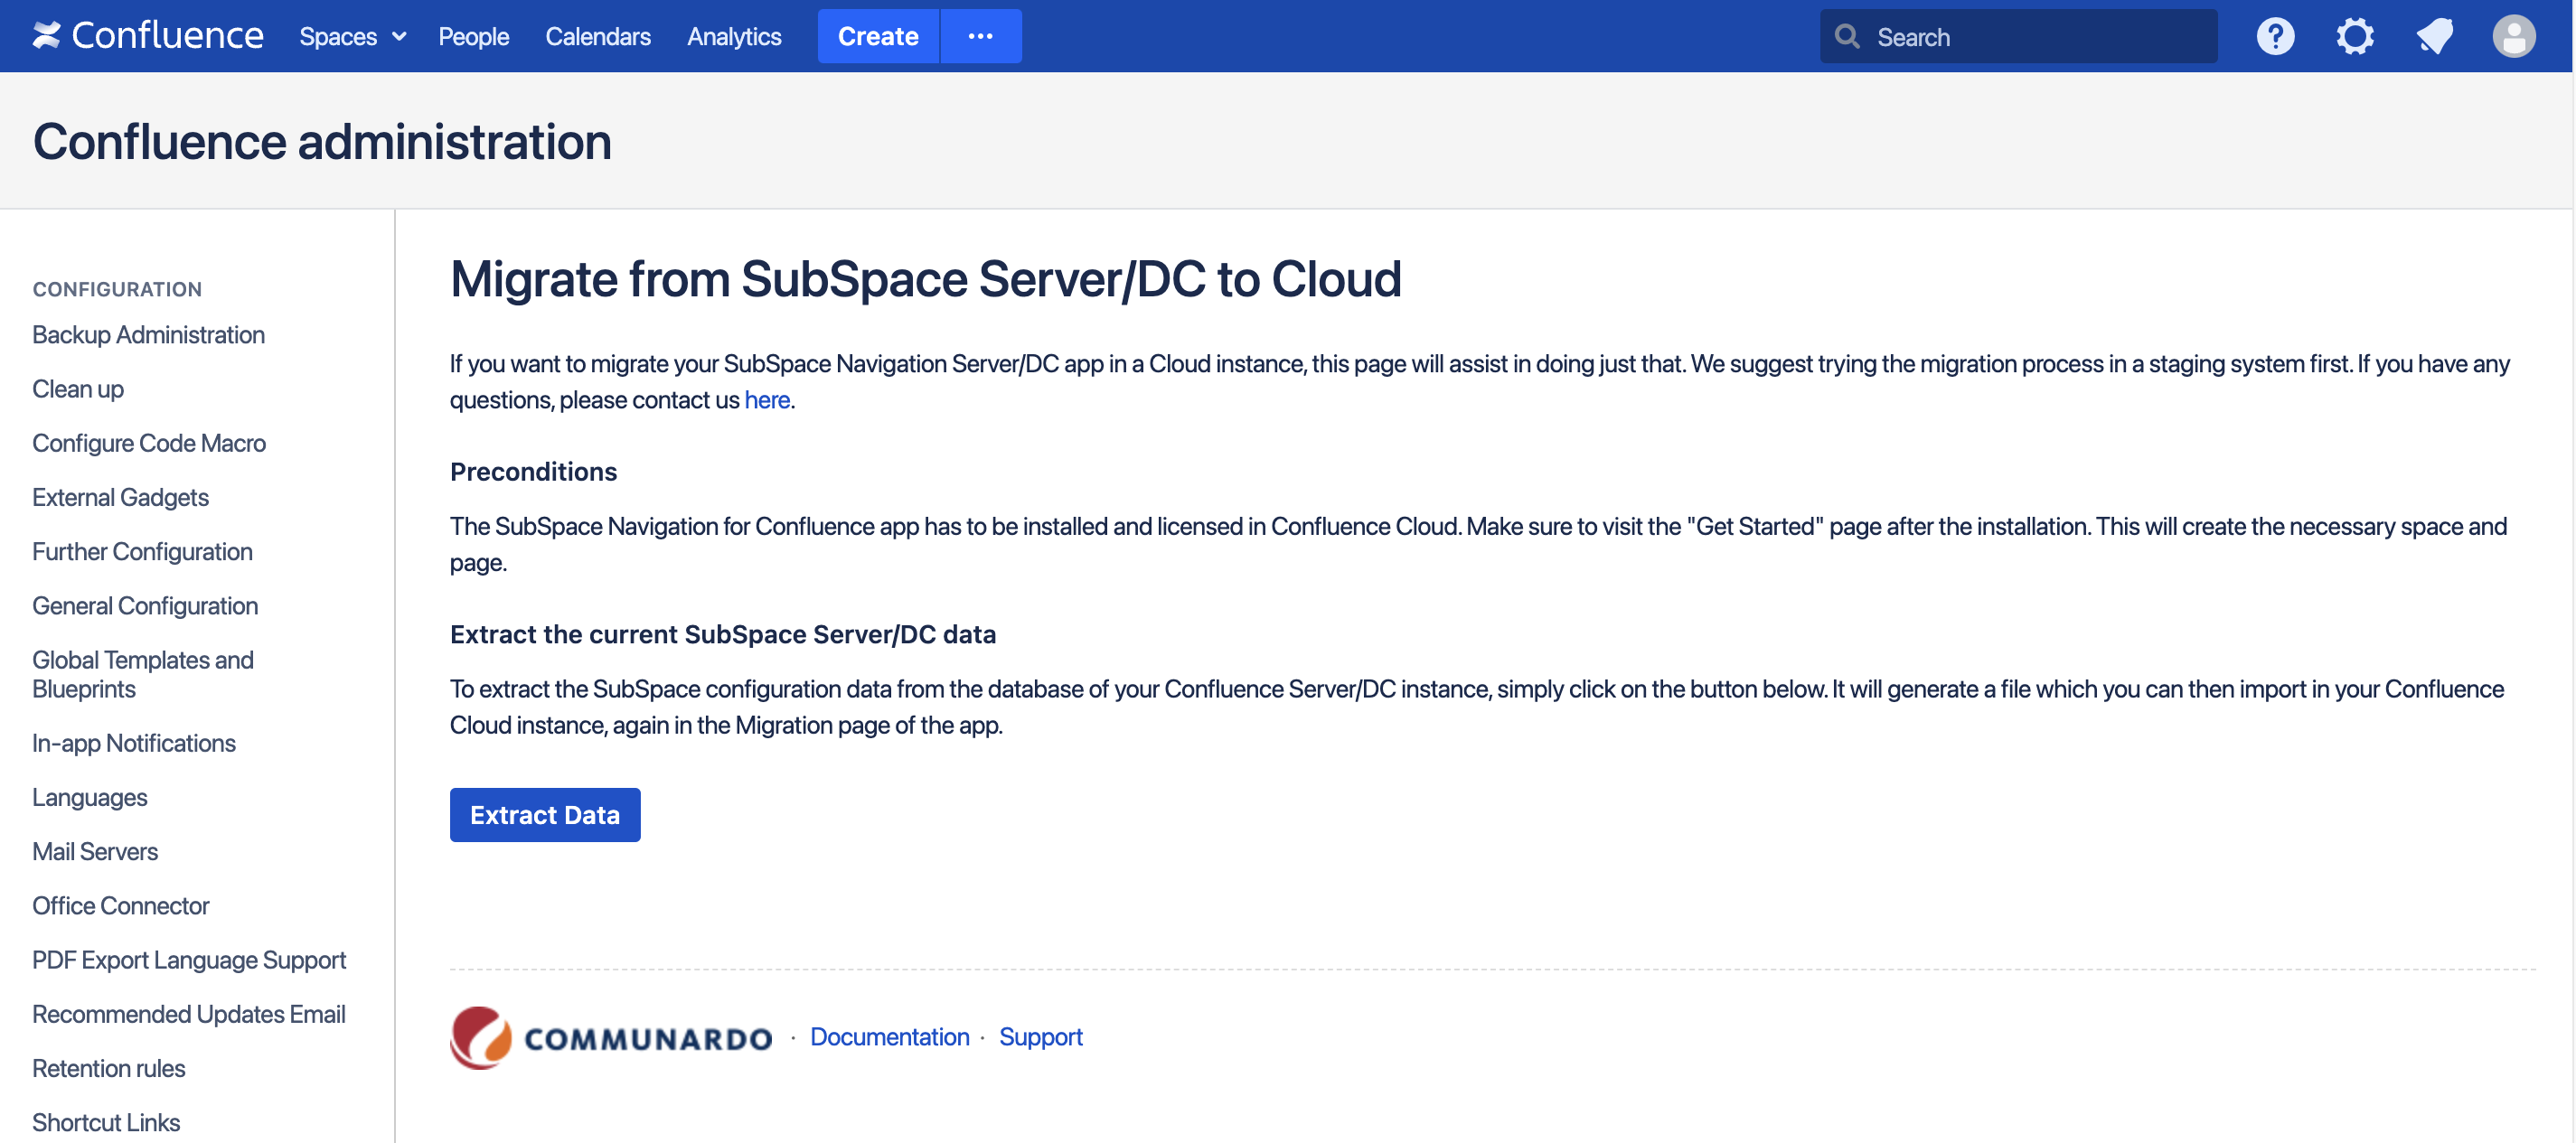The height and width of the screenshot is (1143, 2576).
Task: Open the Calendars menu
Action: click(x=597, y=37)
